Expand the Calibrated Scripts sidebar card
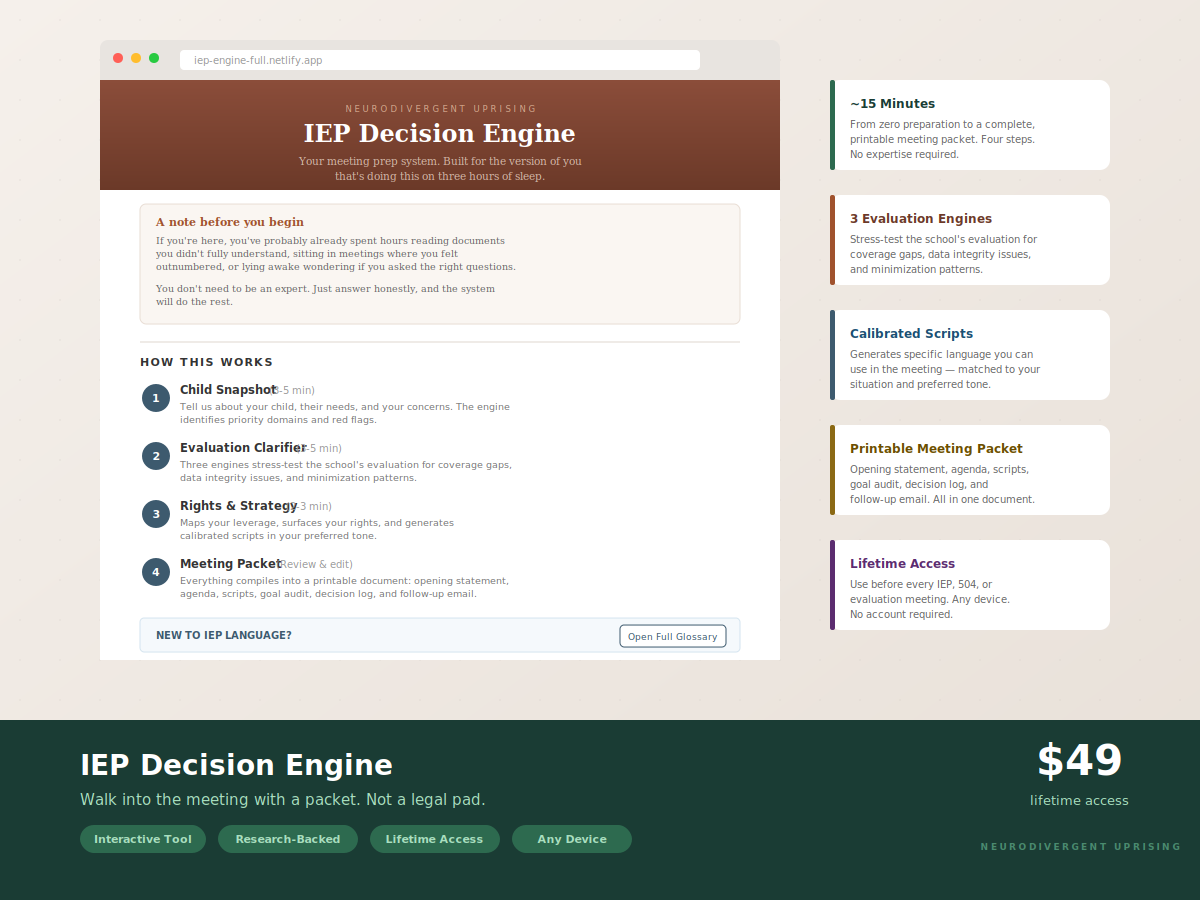 pyautogui.click(x=969, y=354)
